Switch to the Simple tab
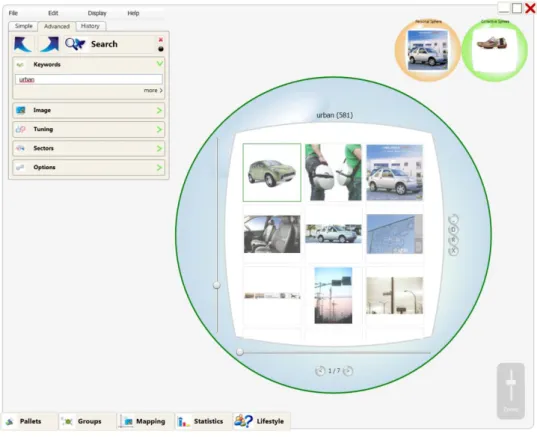 coord(23,26)
